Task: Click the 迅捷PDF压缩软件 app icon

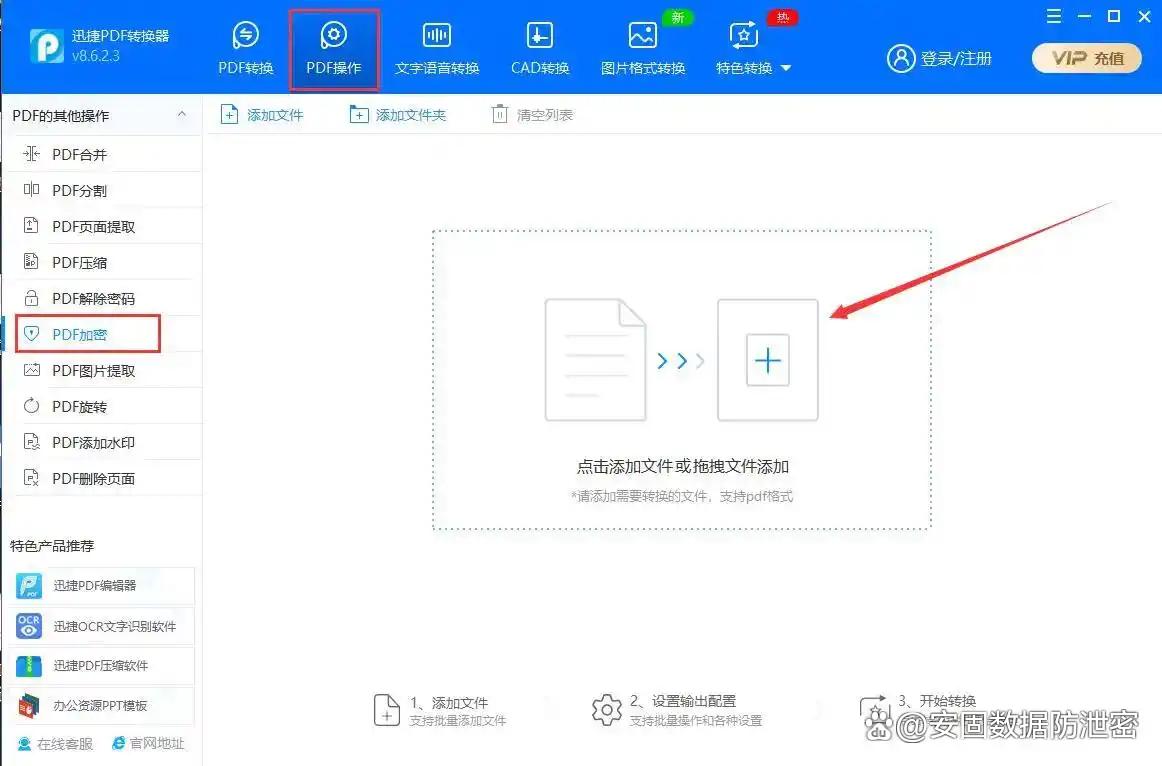Action: [29, 665]
